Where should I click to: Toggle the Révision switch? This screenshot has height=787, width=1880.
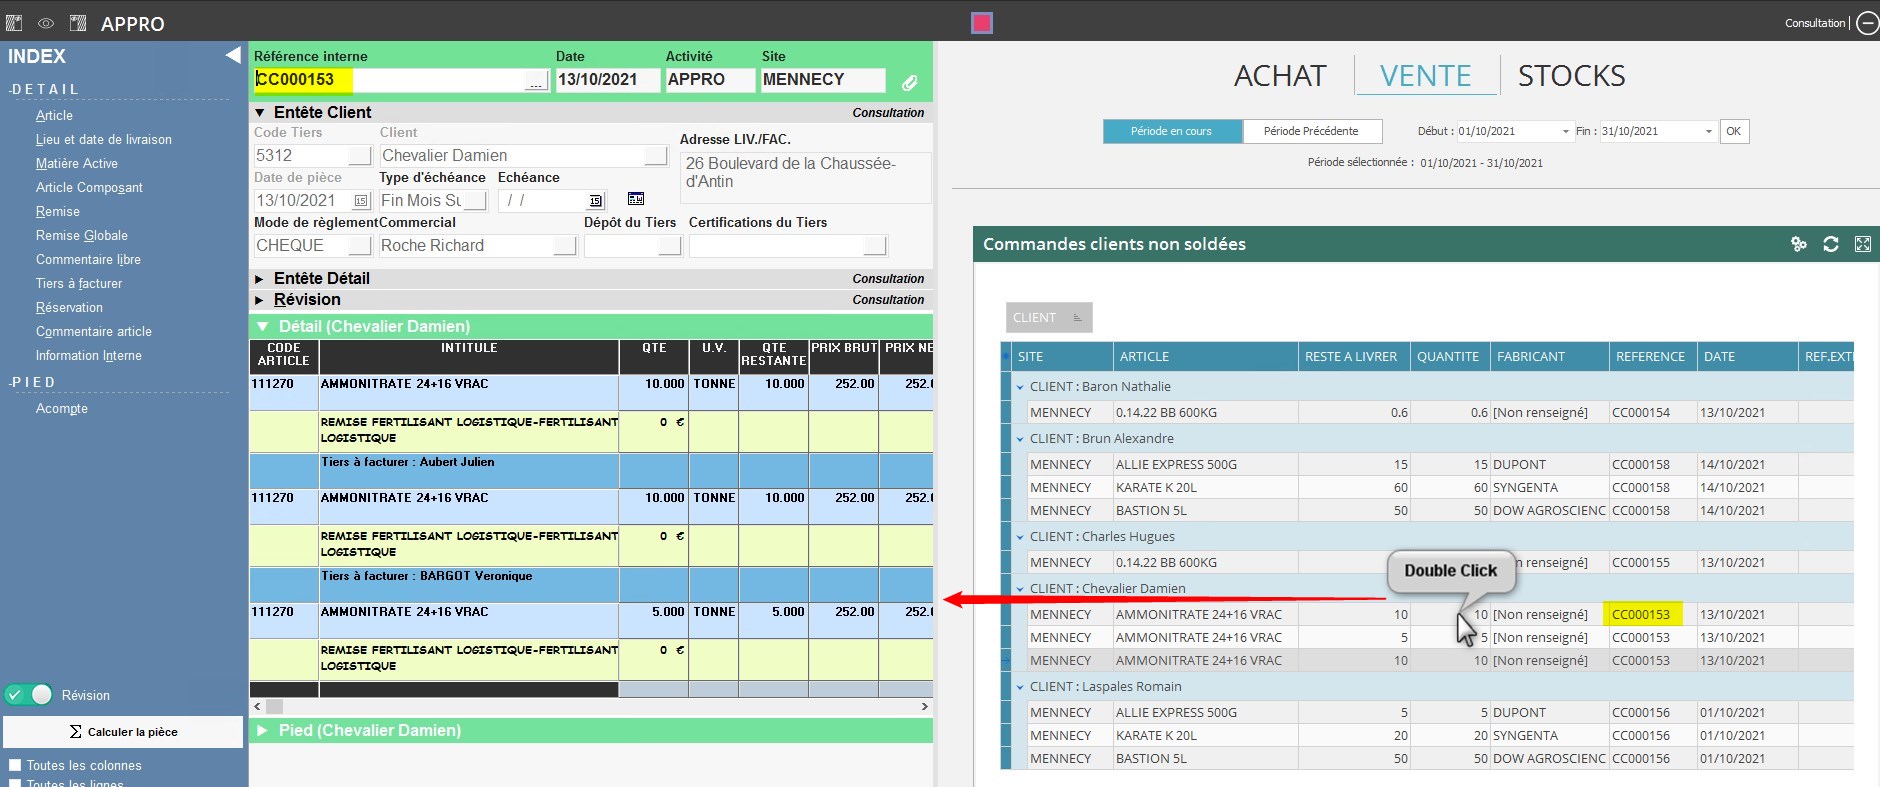(x=29, y=695)
